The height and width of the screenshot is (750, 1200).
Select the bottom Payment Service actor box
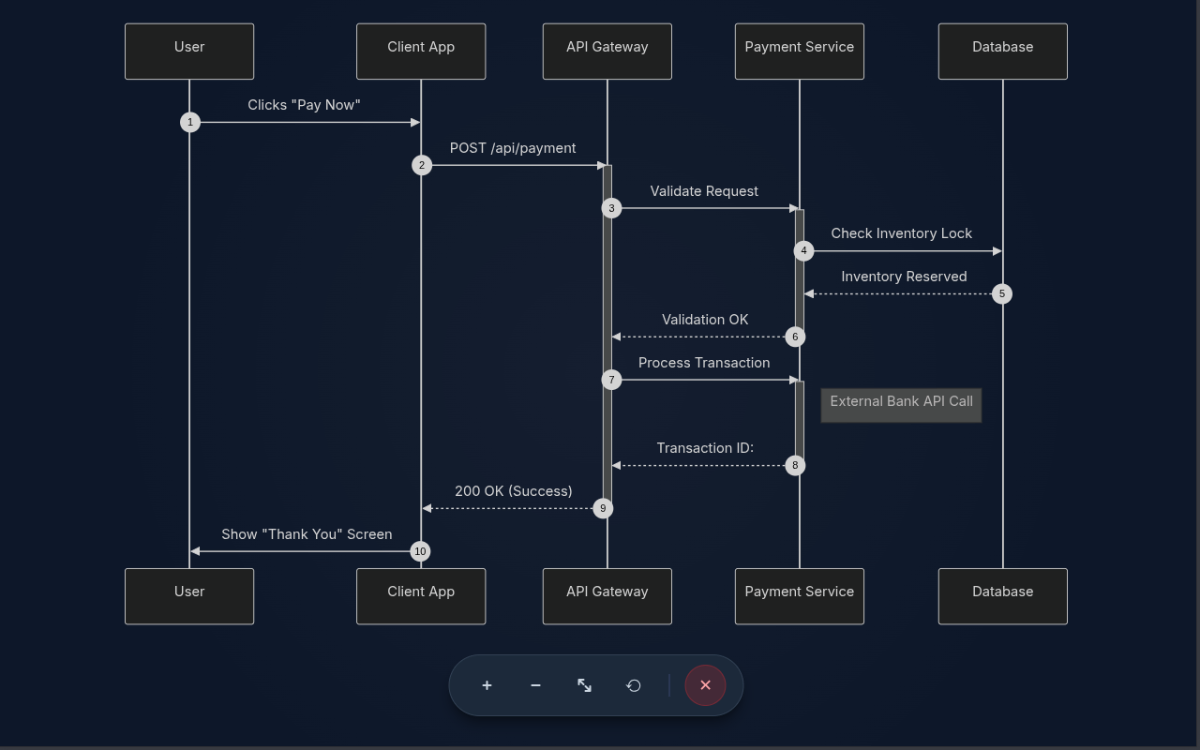[799, 596]
